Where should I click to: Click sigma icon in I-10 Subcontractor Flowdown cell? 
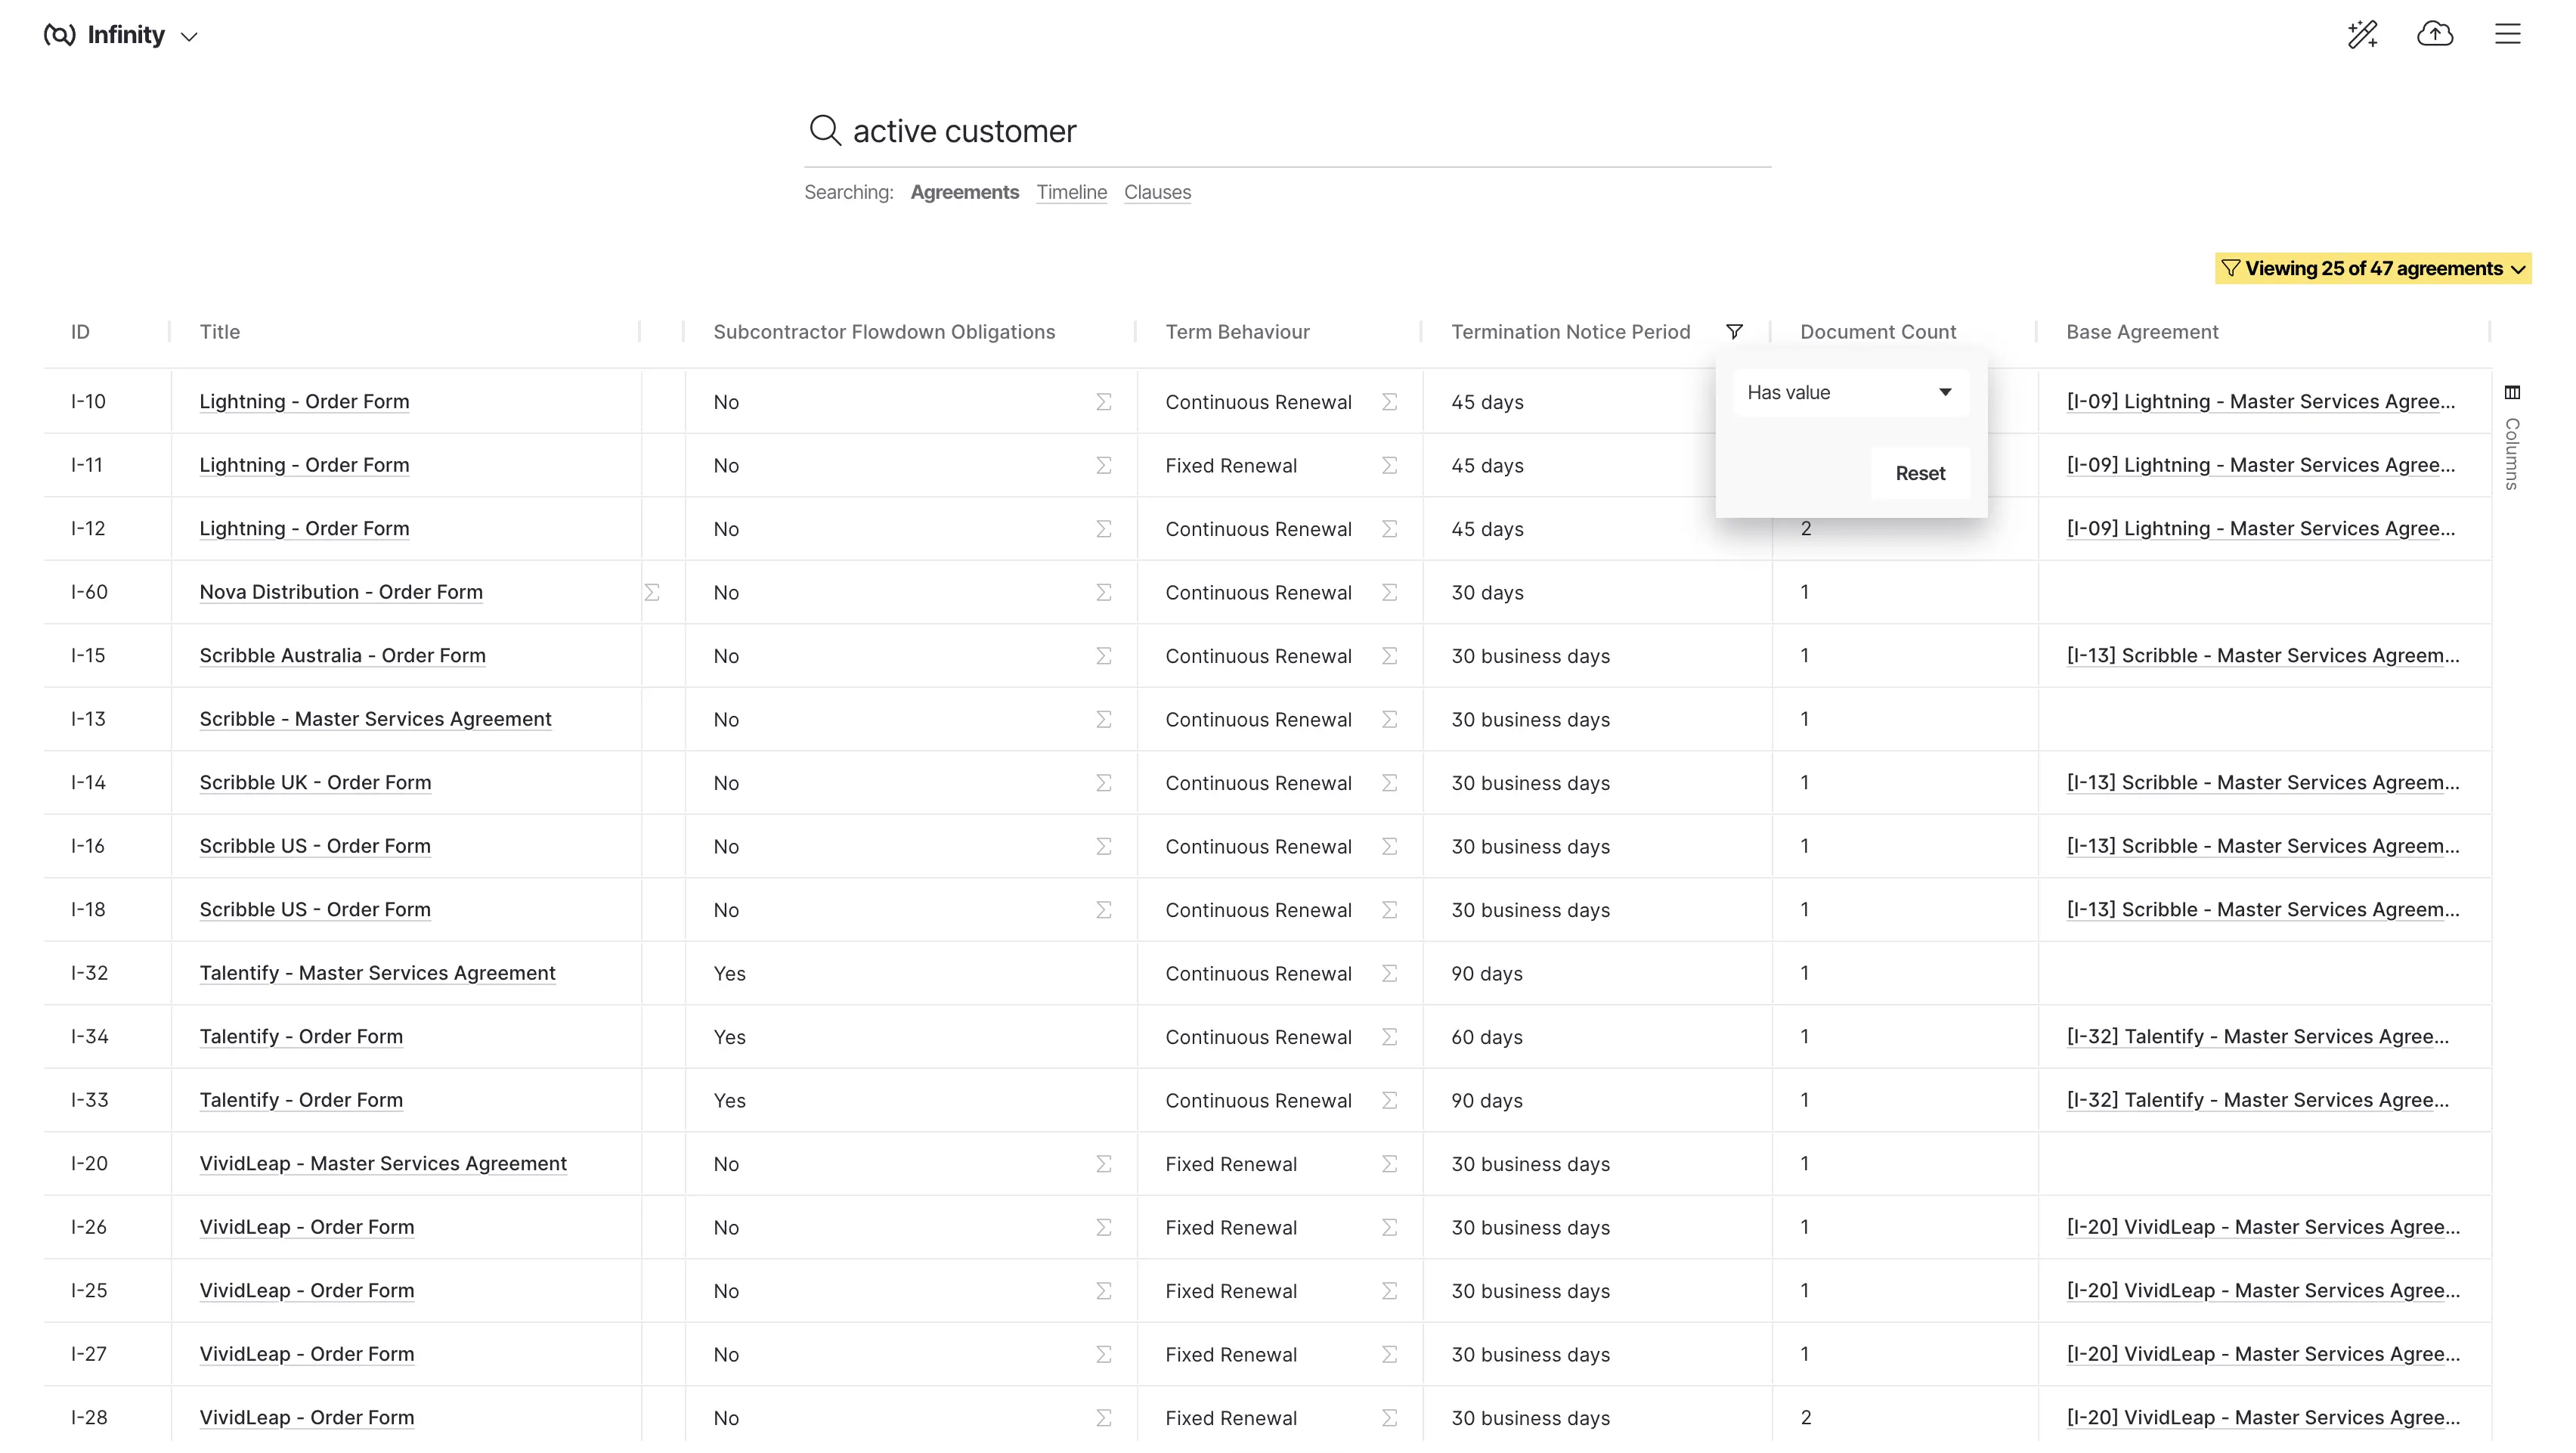(1103, 402)
